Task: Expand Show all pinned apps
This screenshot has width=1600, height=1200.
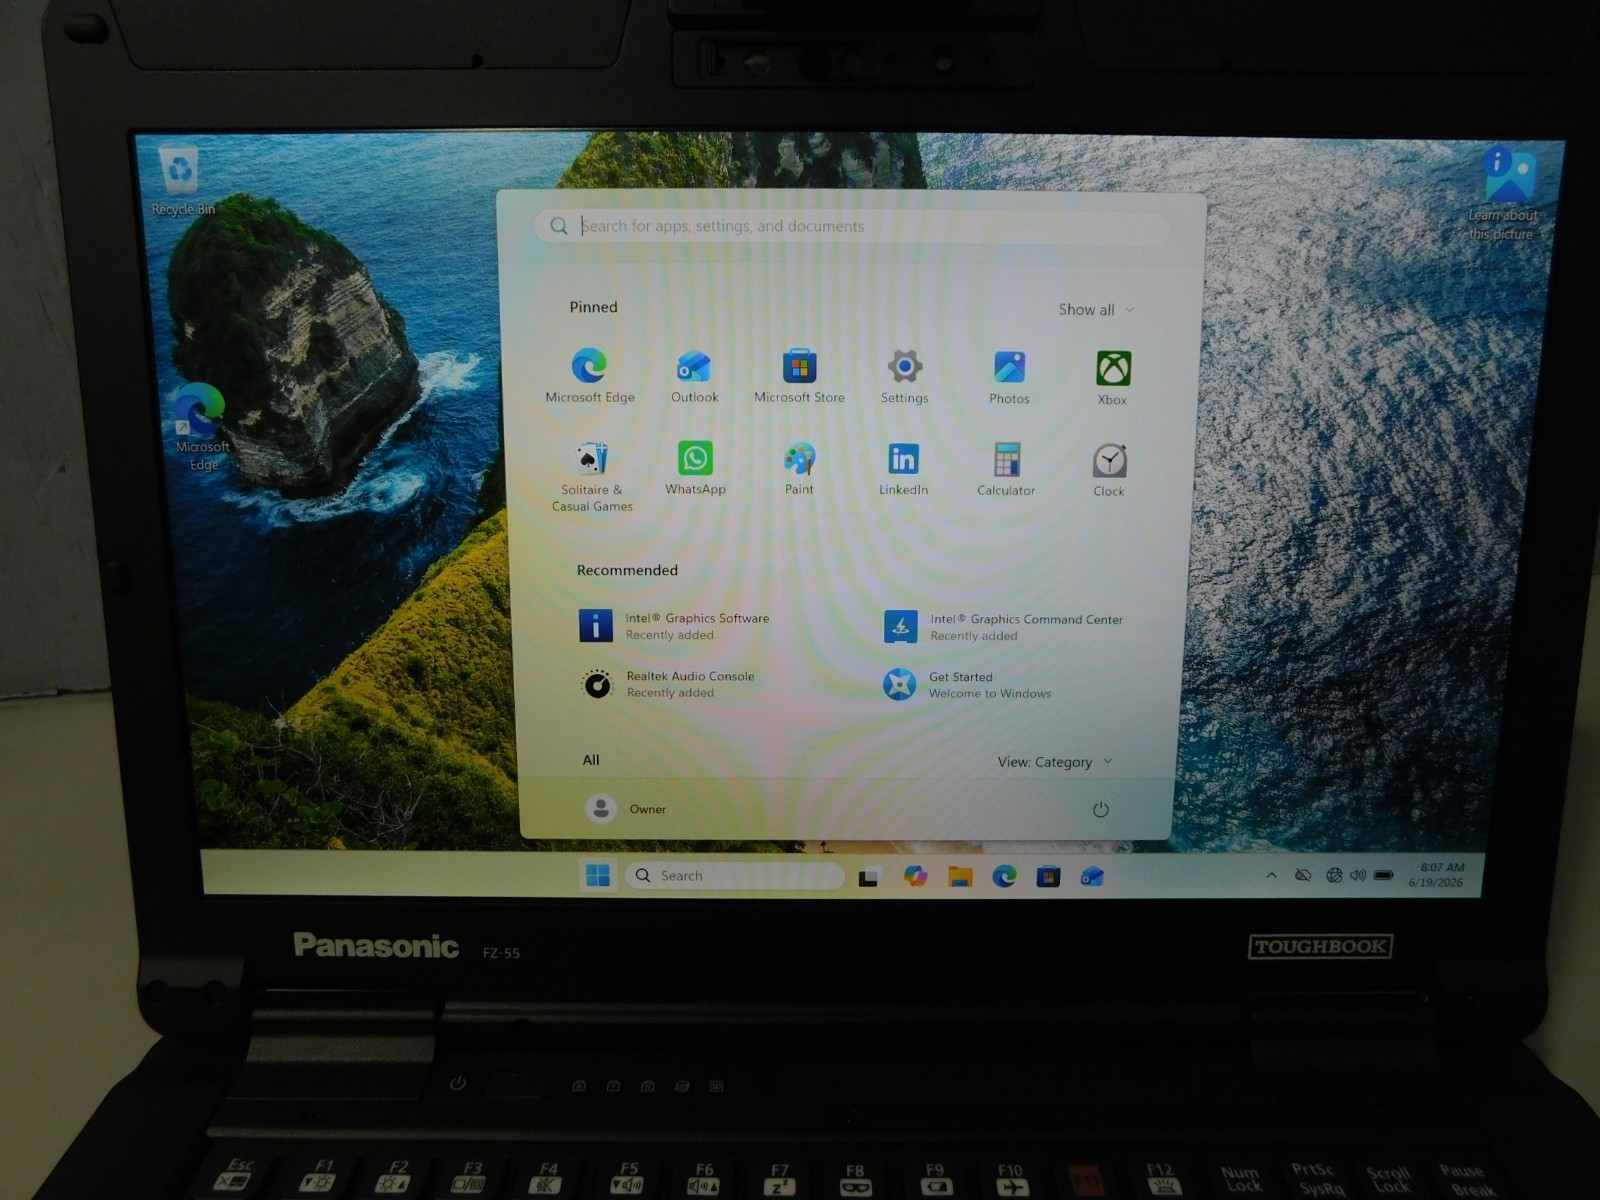Action: [1096, 310]
